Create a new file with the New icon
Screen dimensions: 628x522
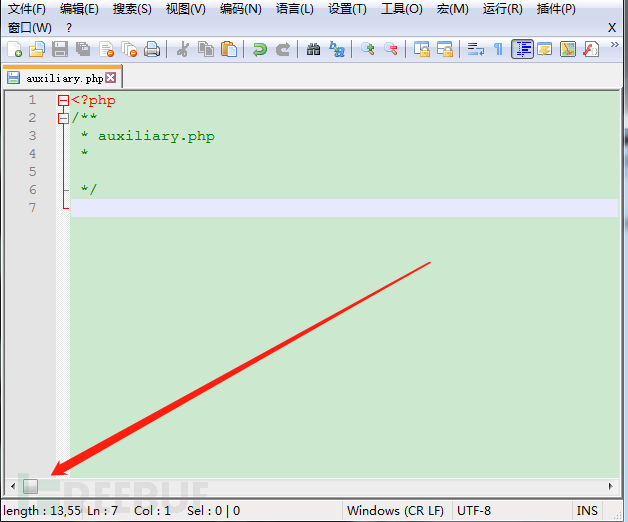[14, 50]
